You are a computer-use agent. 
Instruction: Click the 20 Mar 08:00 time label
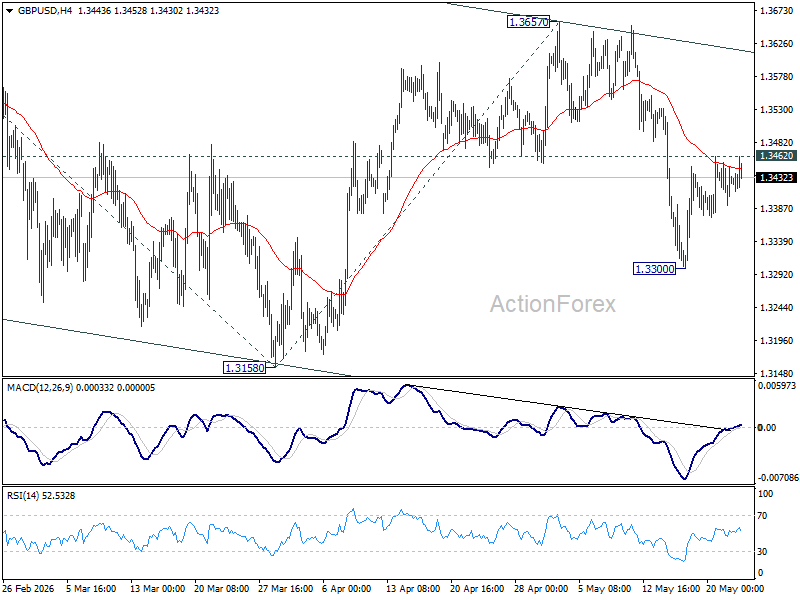coord(221,589)
